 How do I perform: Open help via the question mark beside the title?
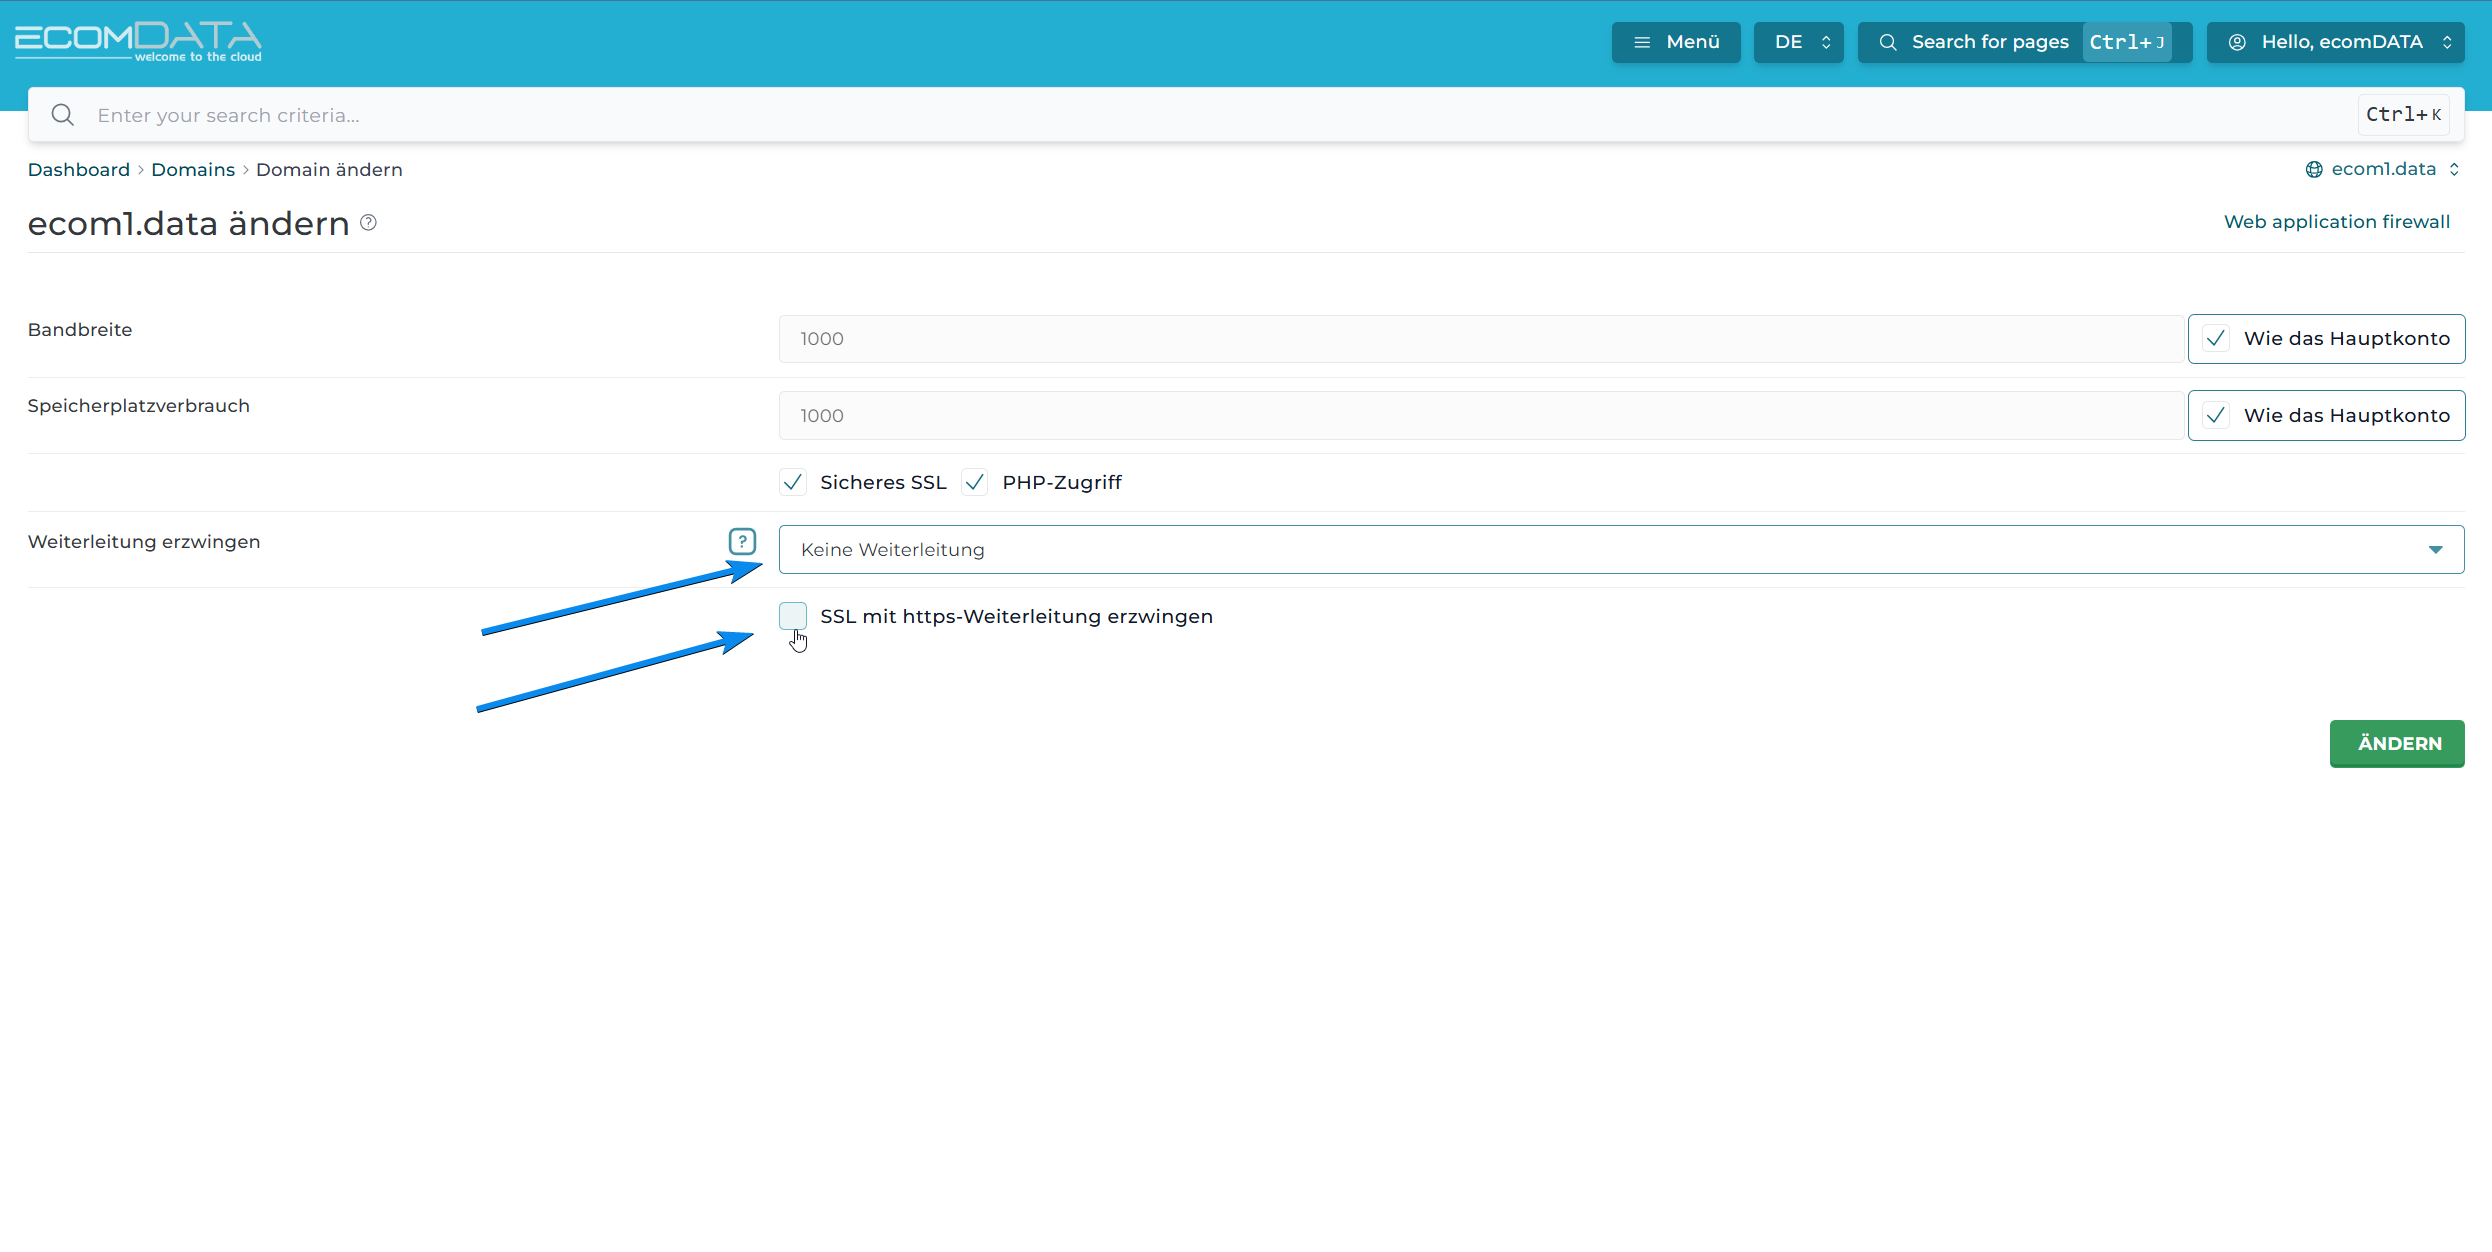(367, 222)
